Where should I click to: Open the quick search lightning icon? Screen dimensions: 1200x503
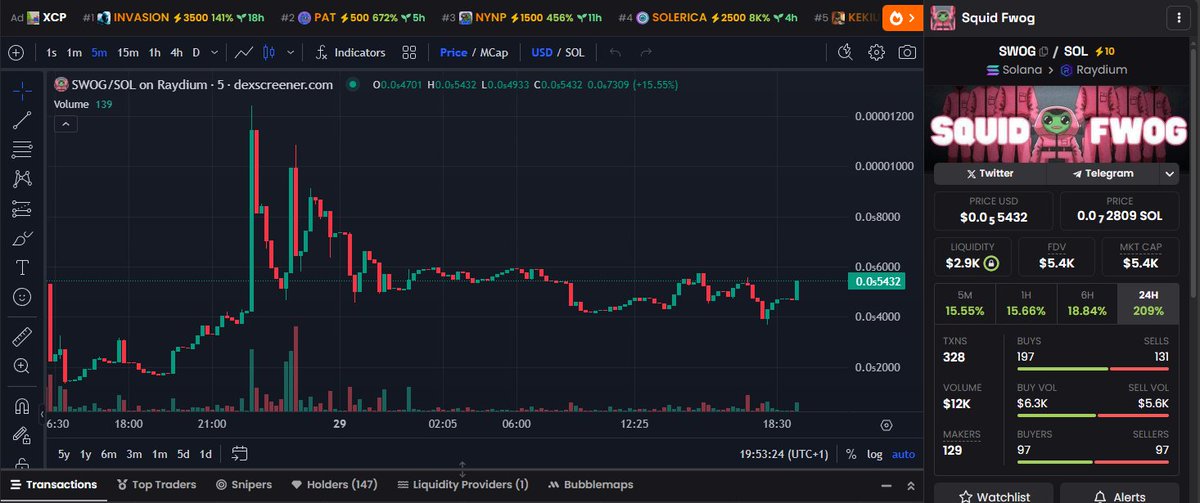click(845, 52)
